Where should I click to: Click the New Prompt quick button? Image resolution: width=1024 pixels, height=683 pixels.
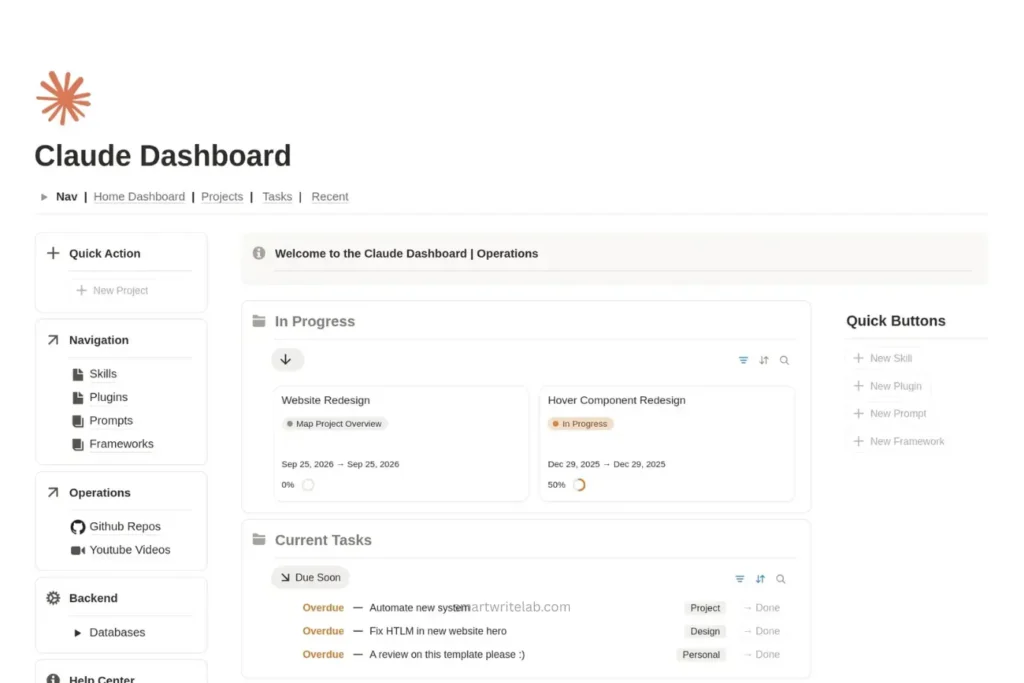pyautogui.click(x=890, y=413)
